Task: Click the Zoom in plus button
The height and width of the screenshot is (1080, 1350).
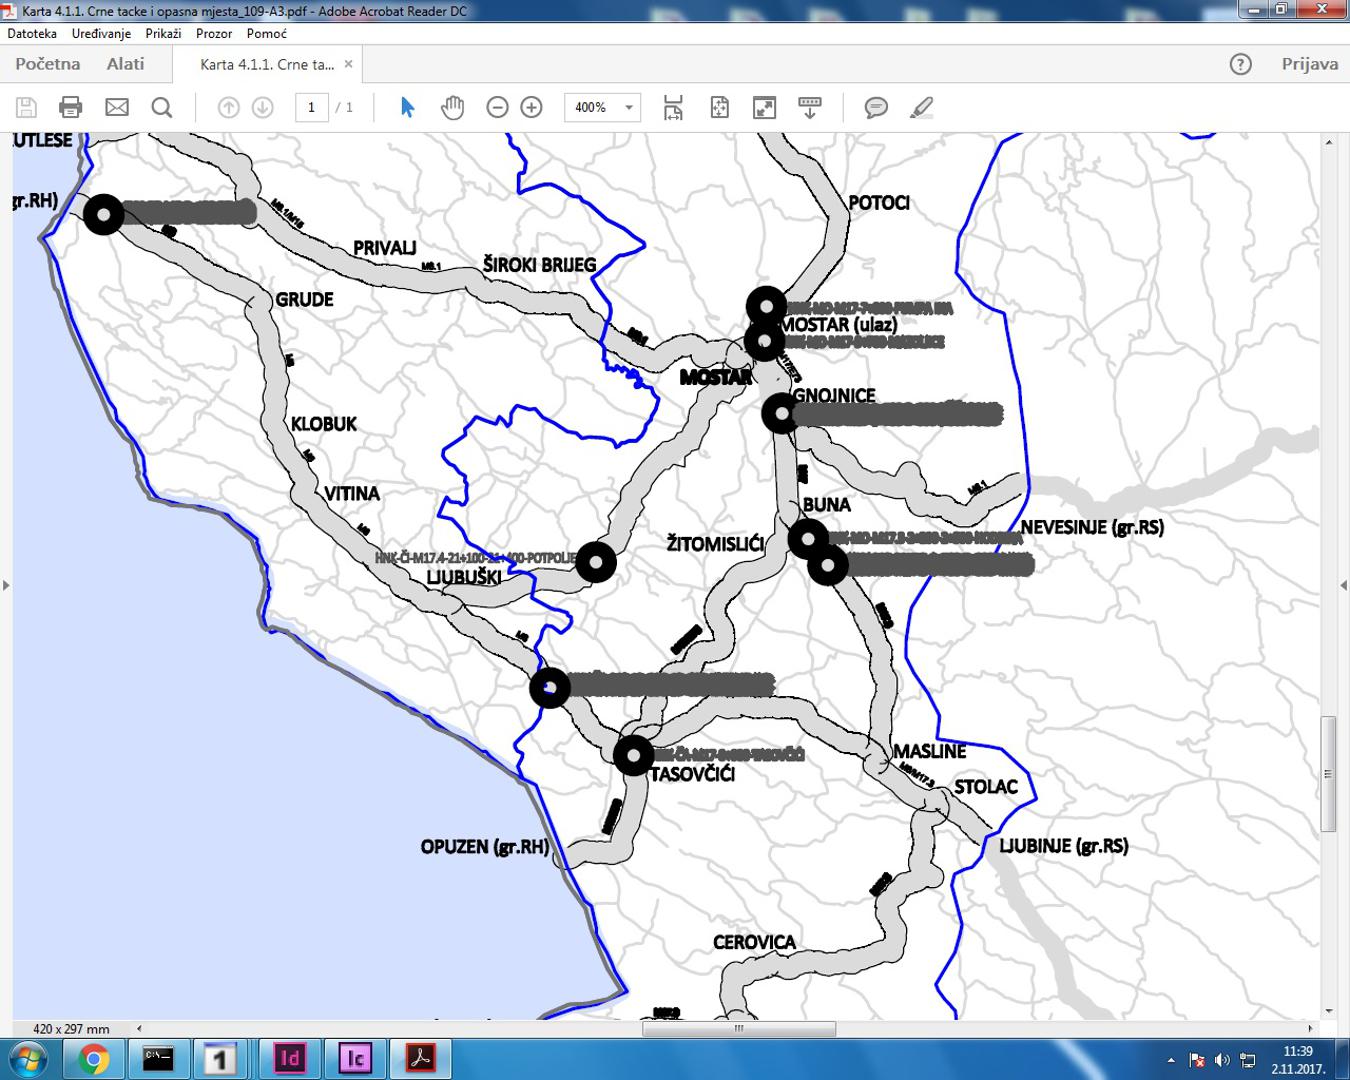Action: (531, 107)
